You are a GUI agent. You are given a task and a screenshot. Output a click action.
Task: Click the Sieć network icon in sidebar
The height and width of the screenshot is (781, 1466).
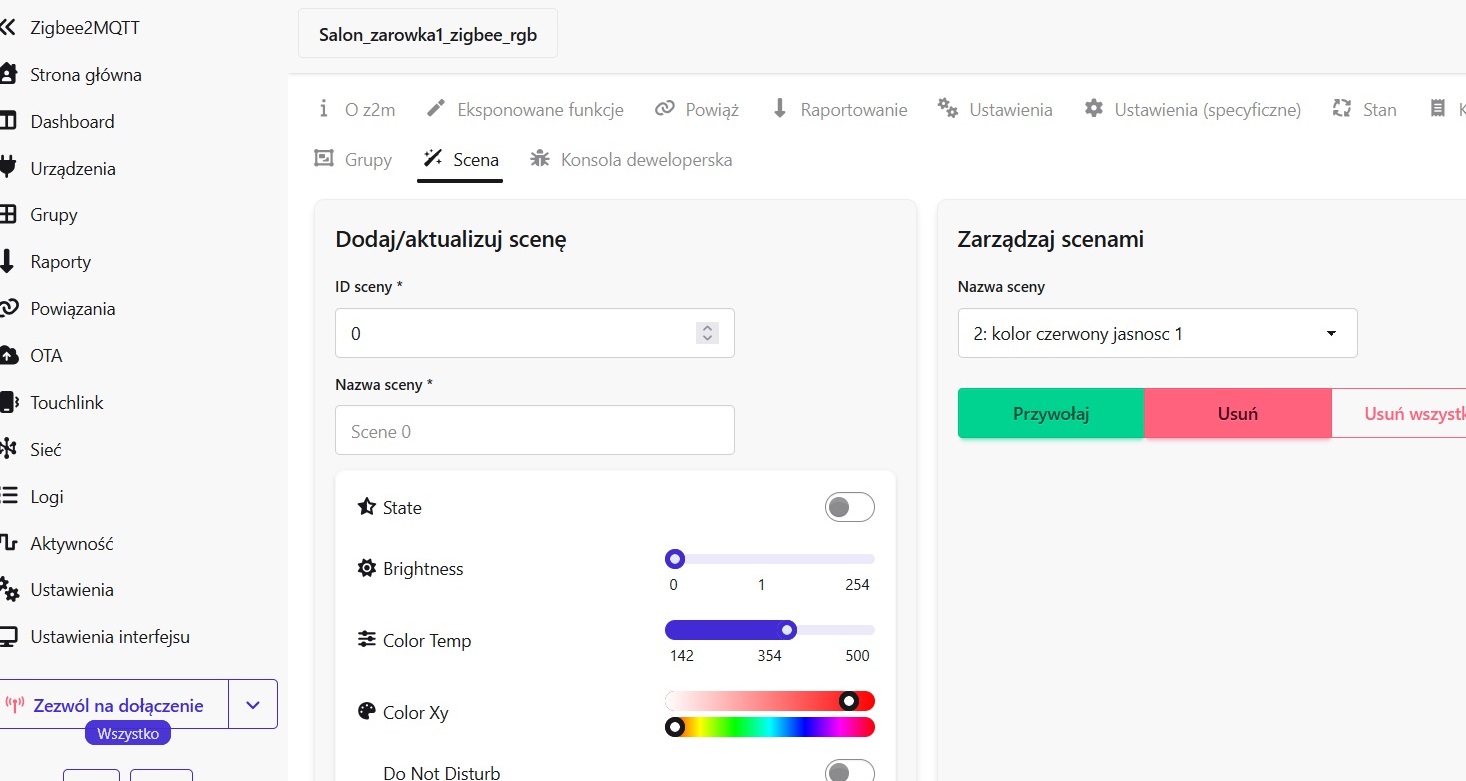tap(8, 450)
